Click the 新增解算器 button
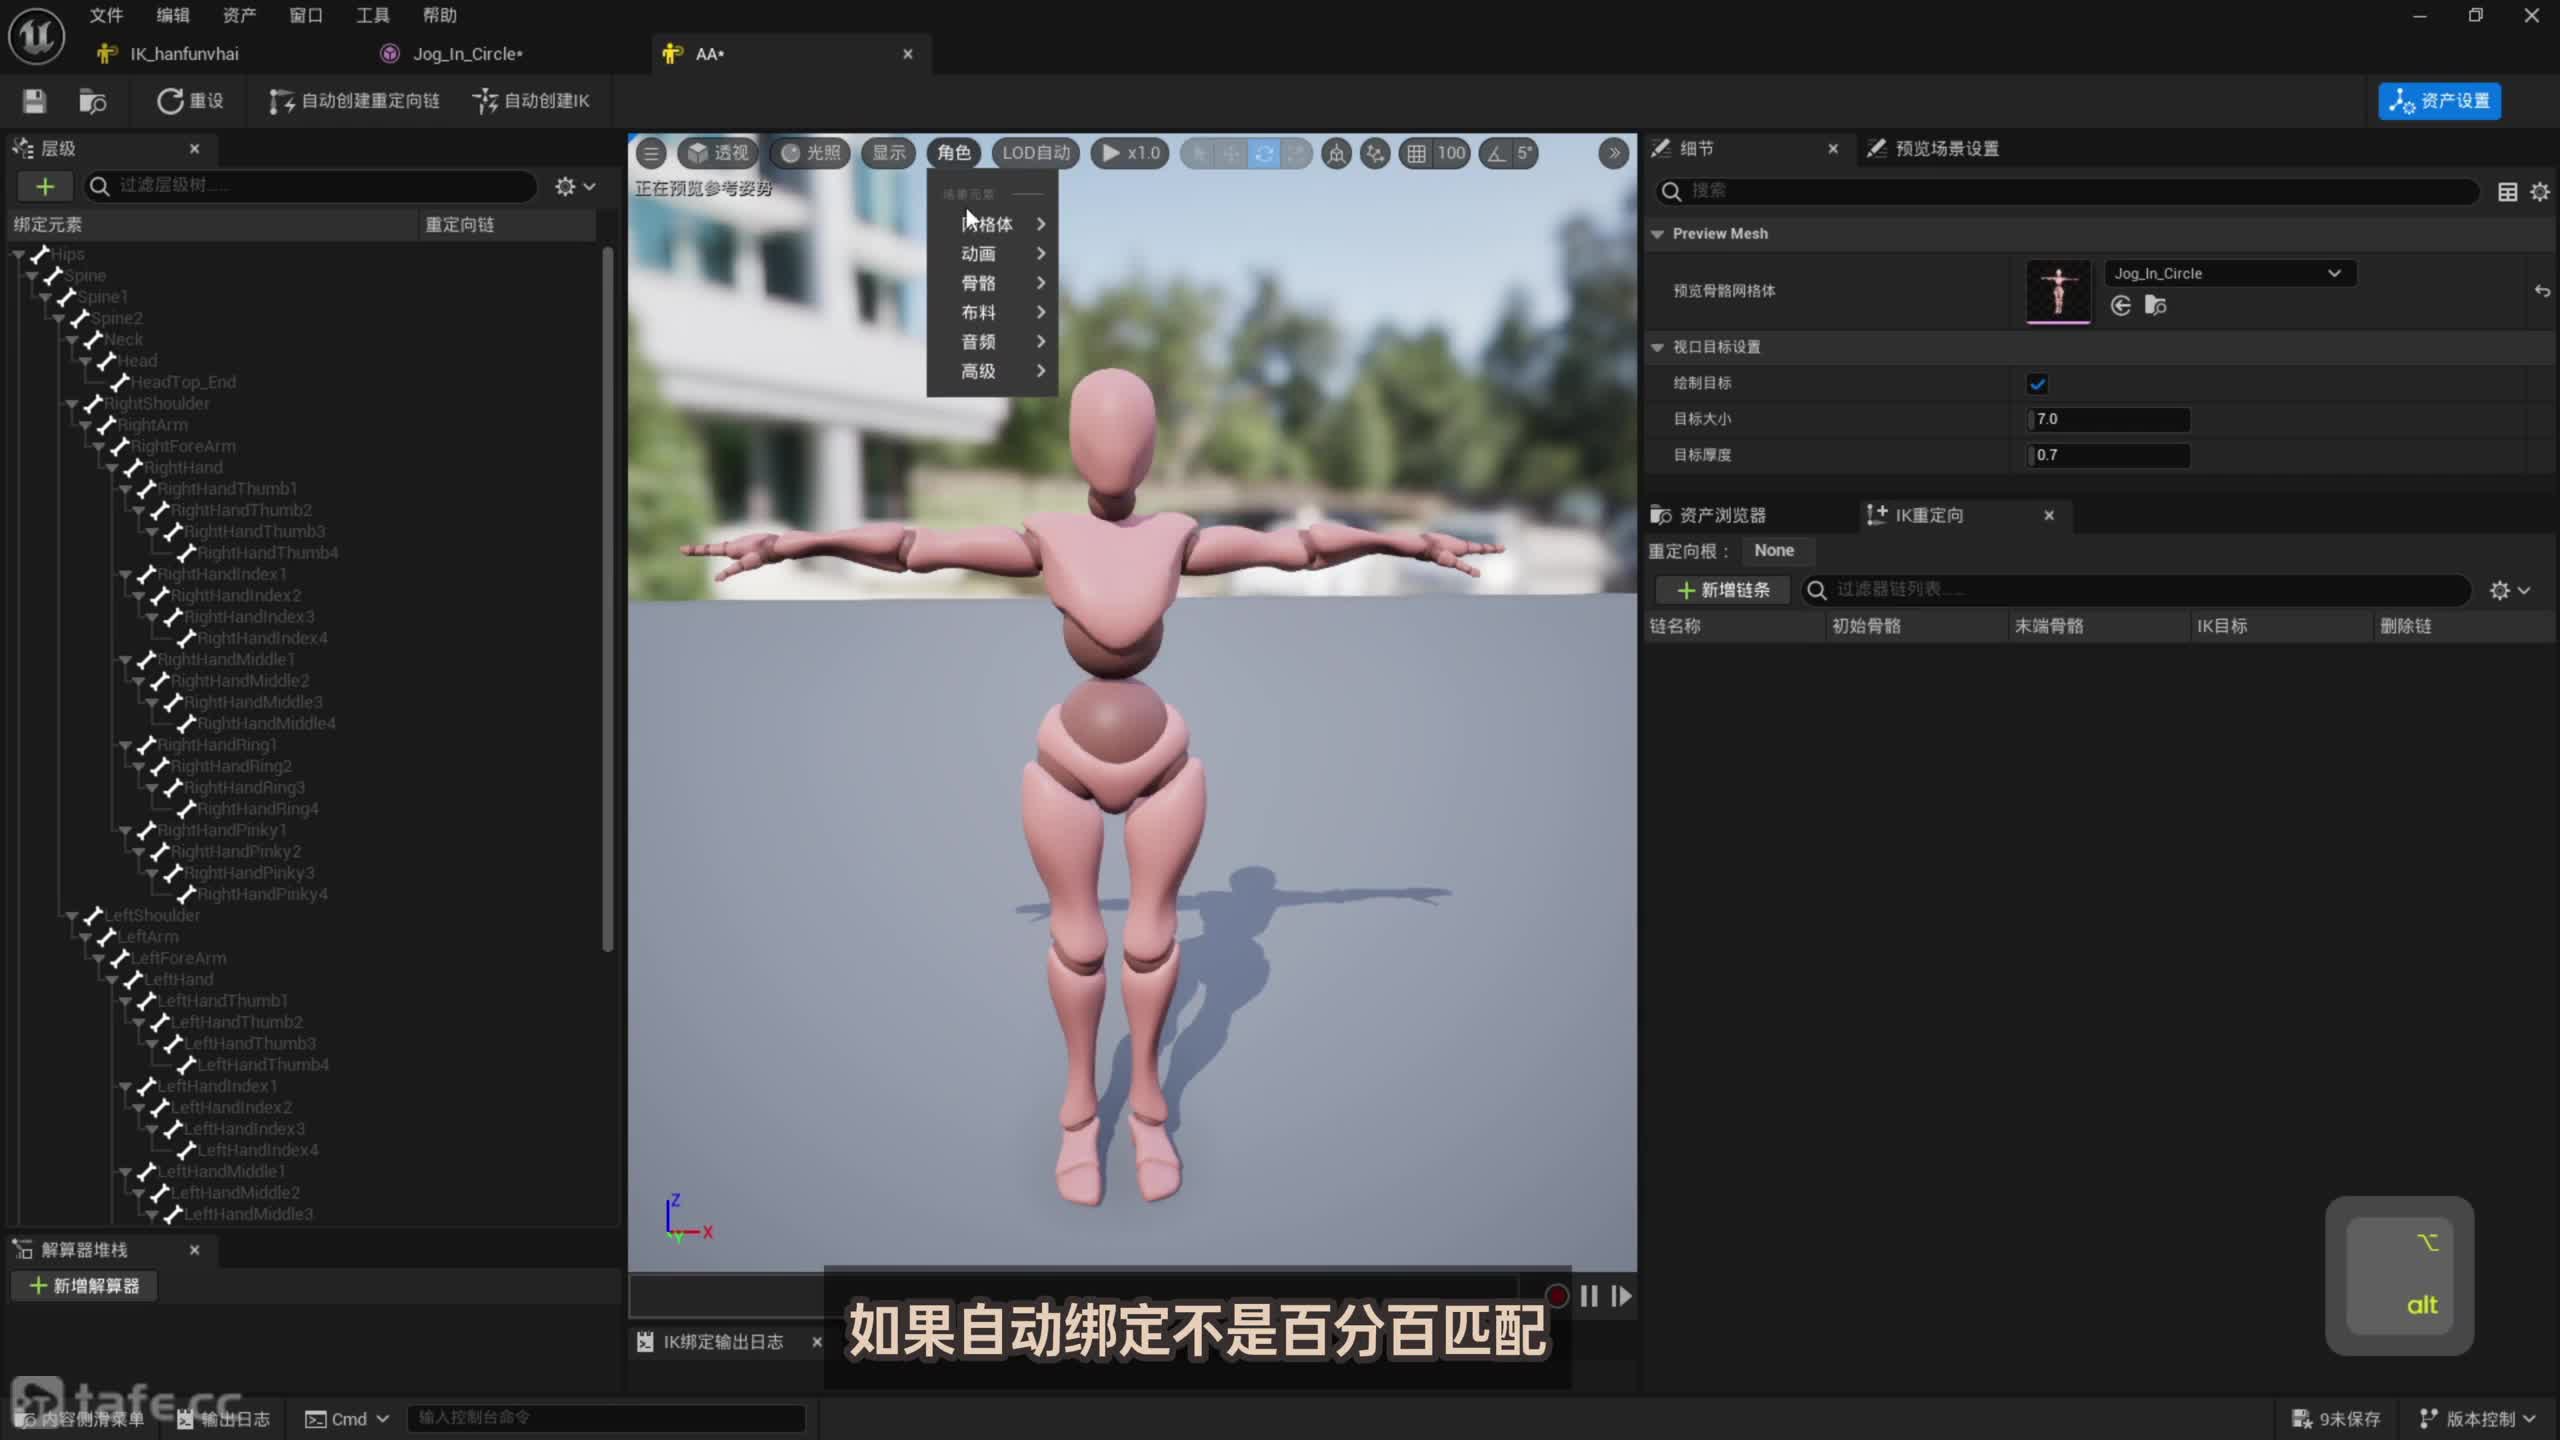 point(85,1286)
